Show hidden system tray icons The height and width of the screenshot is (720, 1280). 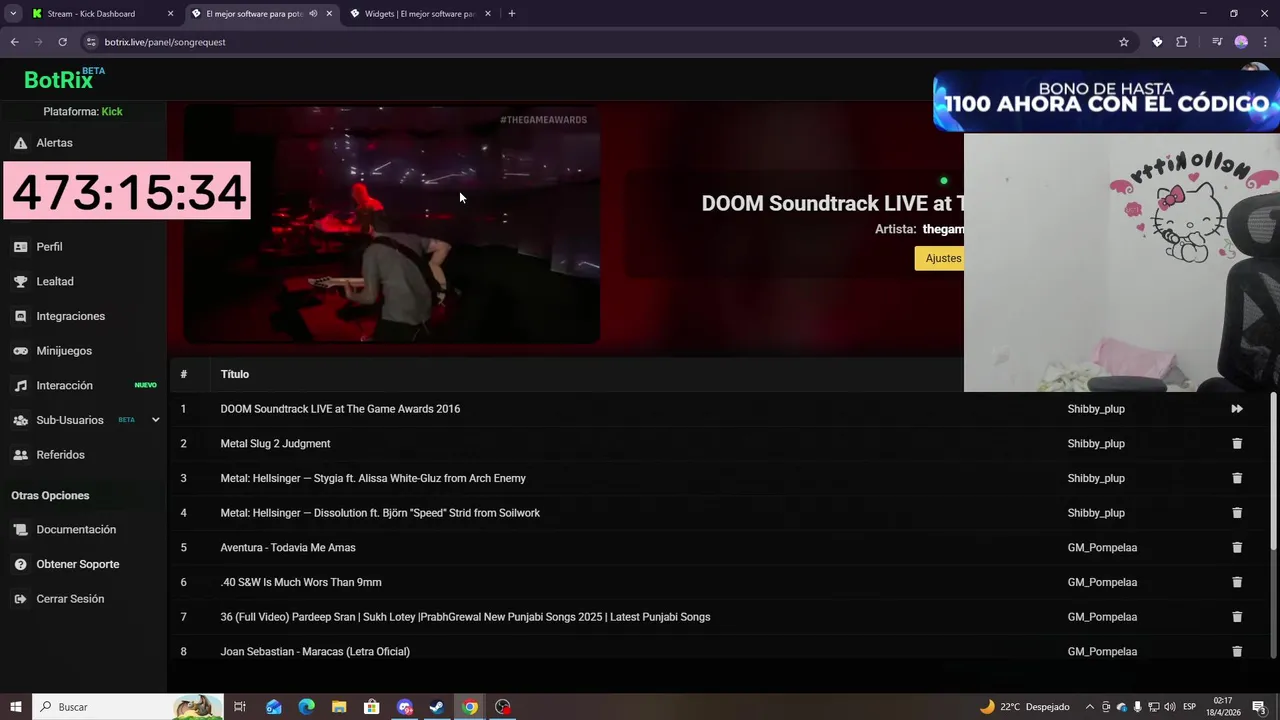(1090, 707)
